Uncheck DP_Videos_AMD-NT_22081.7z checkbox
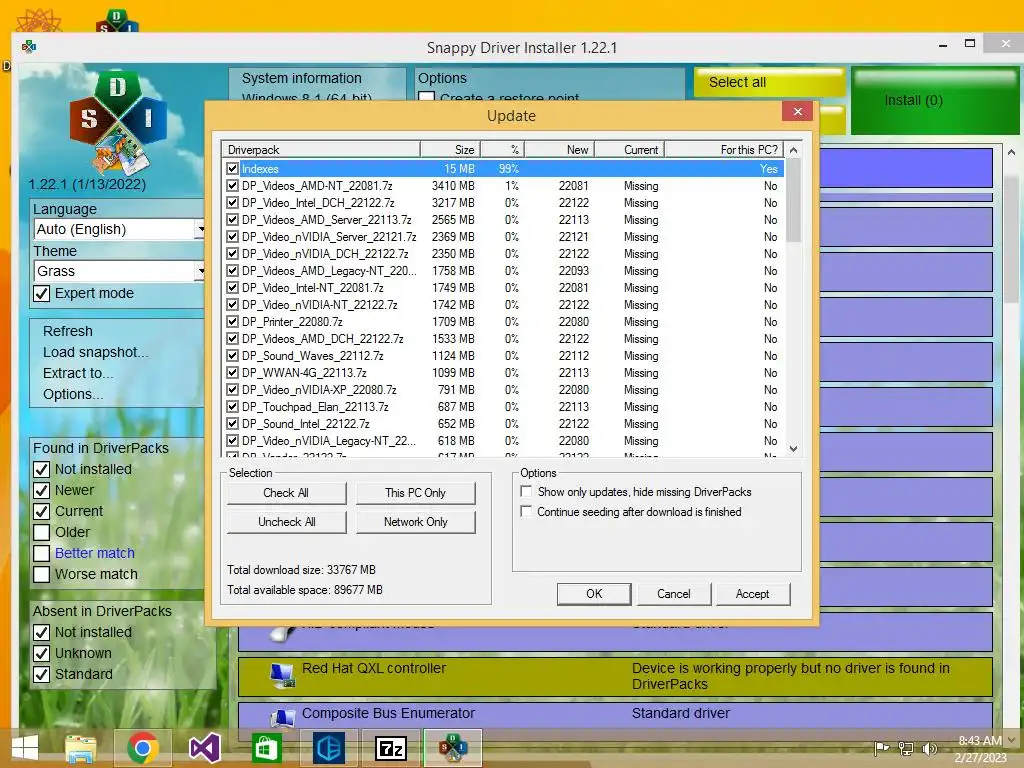This screenshot has height=768, width=1024. click(232, 185)
